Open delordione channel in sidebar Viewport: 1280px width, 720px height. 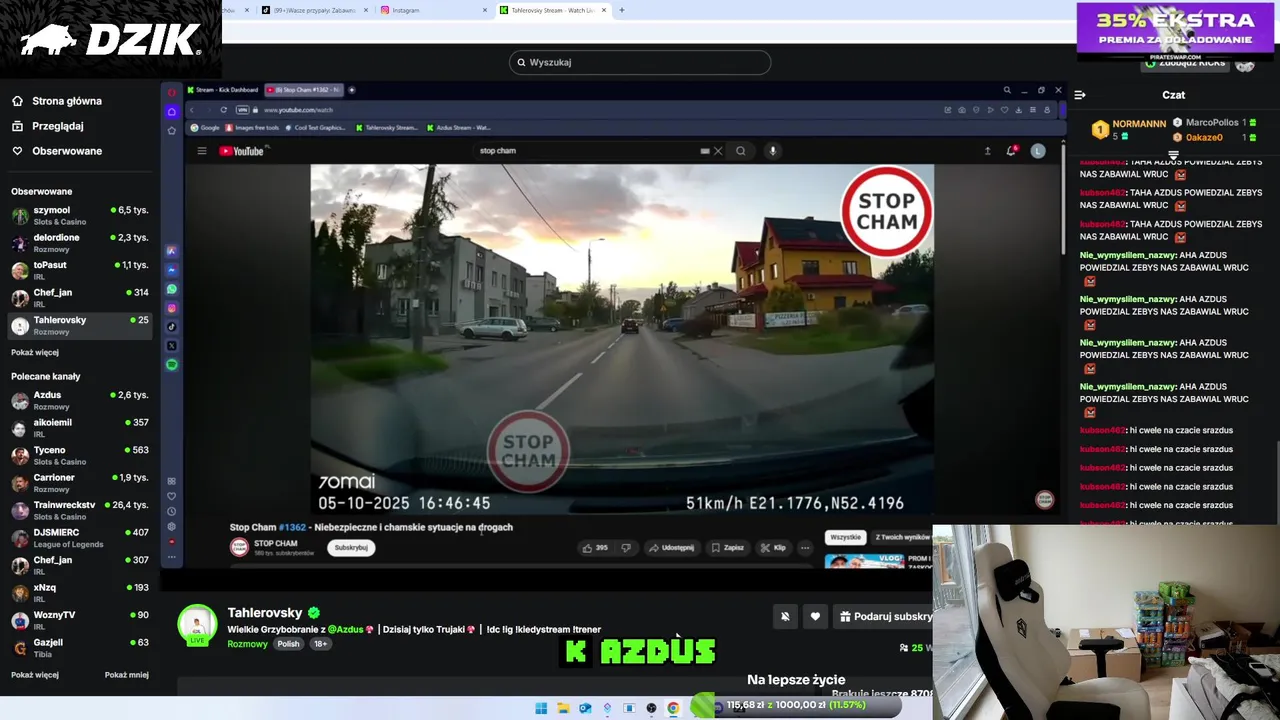point(80,242)
